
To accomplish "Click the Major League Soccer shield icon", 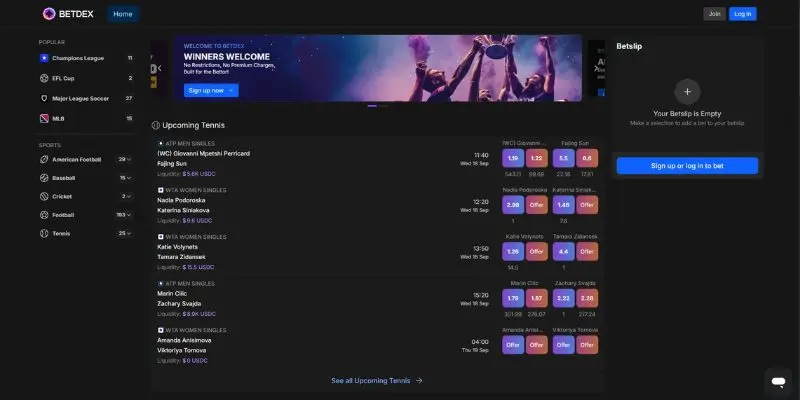I will (44, 98).
